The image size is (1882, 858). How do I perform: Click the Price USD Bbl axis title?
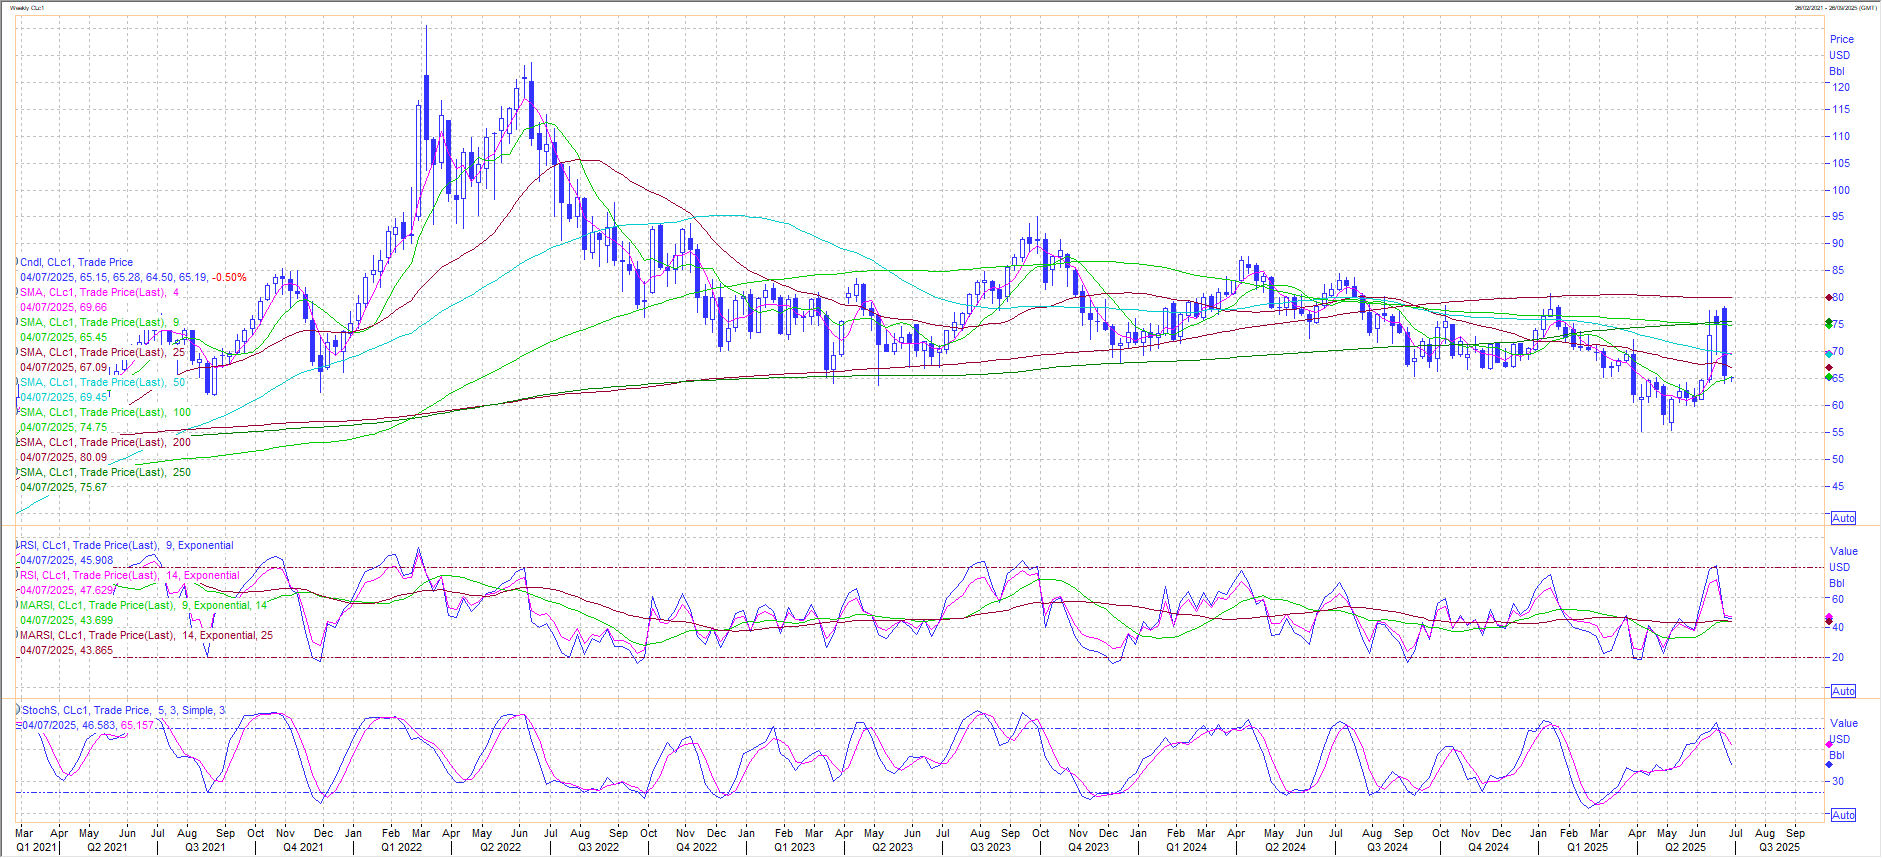tap(1841, 55)
